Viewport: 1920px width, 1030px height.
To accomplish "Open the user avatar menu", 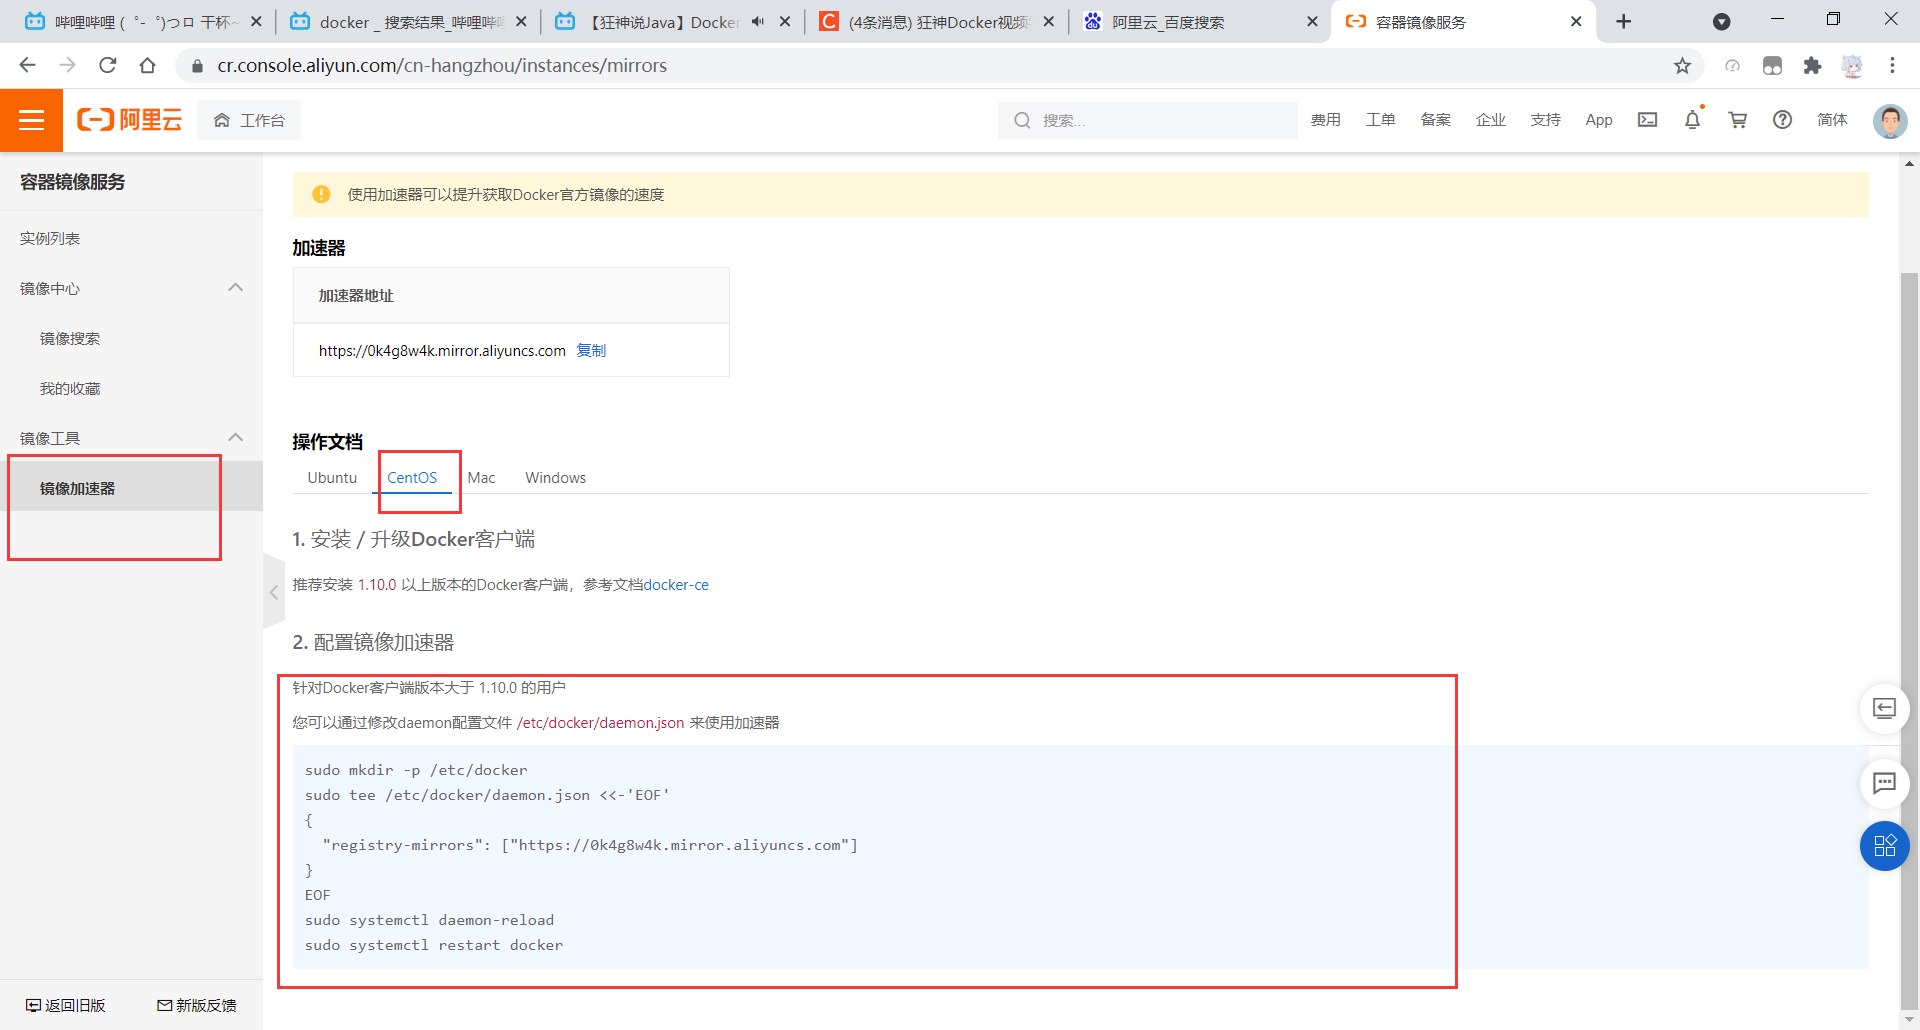I will tap(1890, 121).
